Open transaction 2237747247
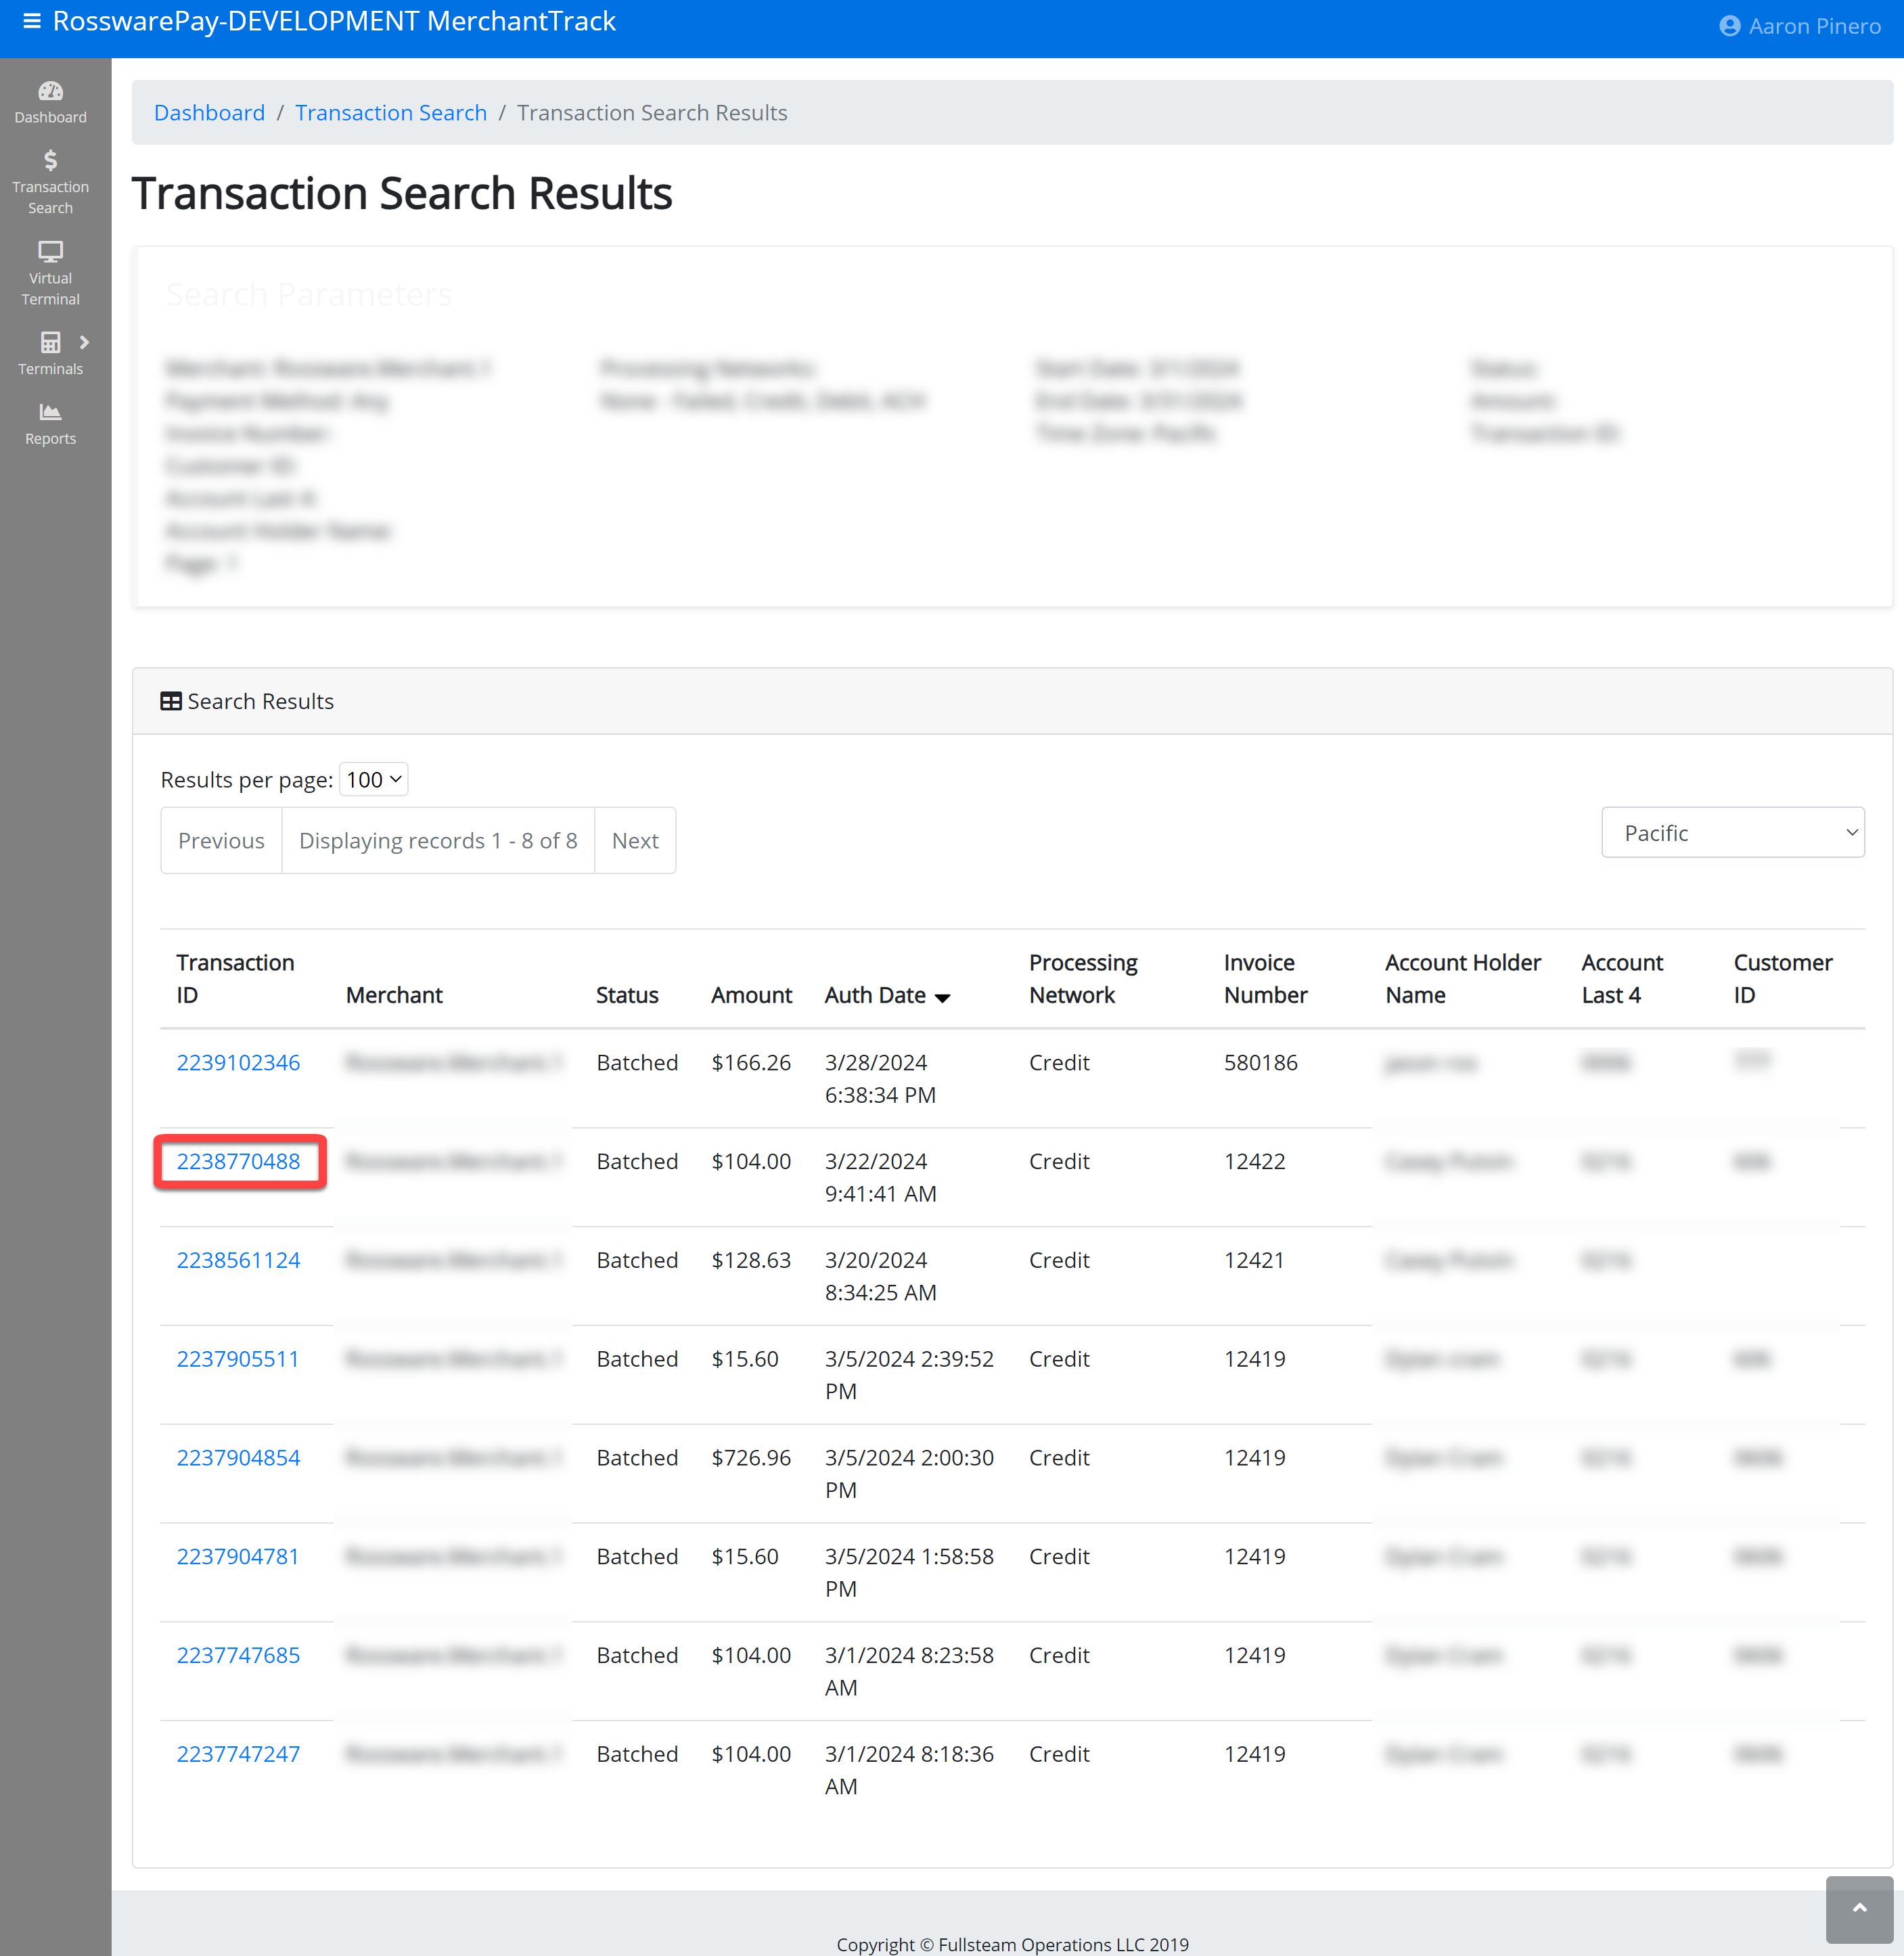 tap(238, 1754)
